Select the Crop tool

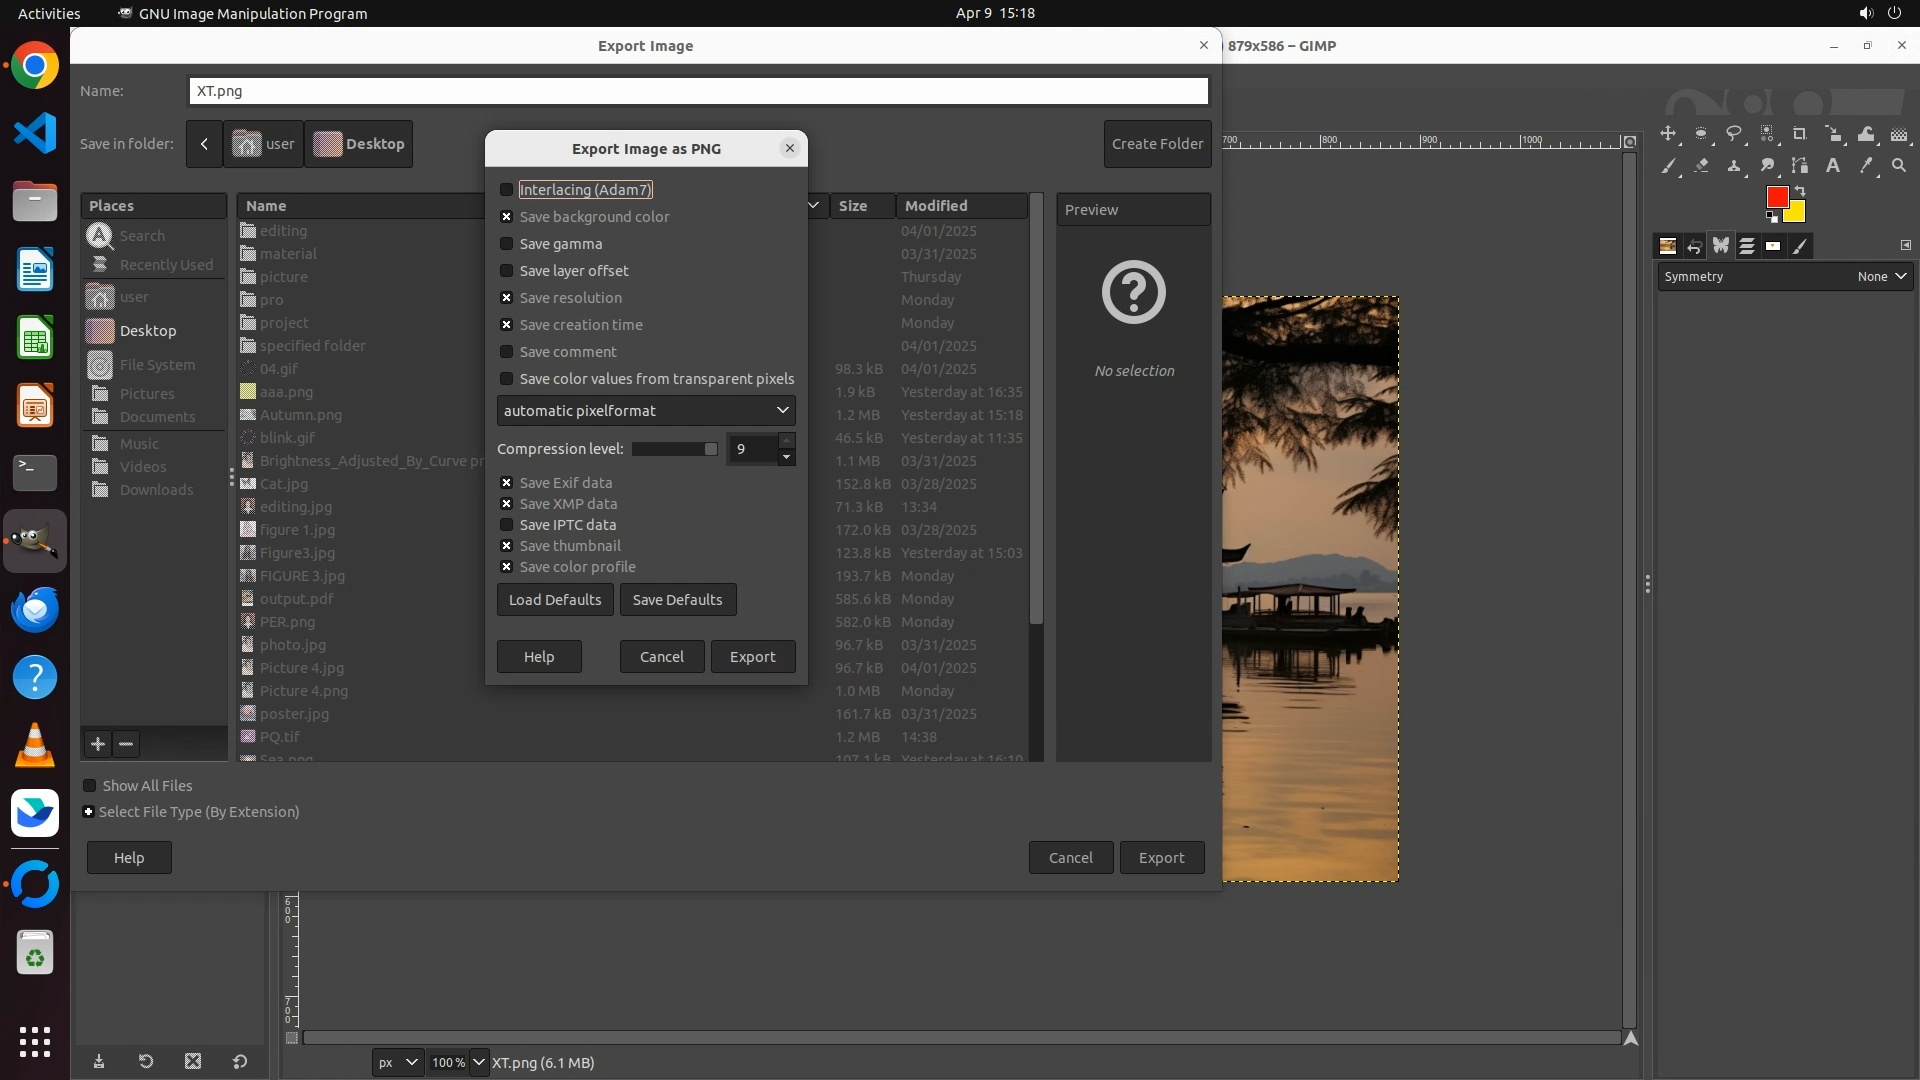(x=1800, y=134)
